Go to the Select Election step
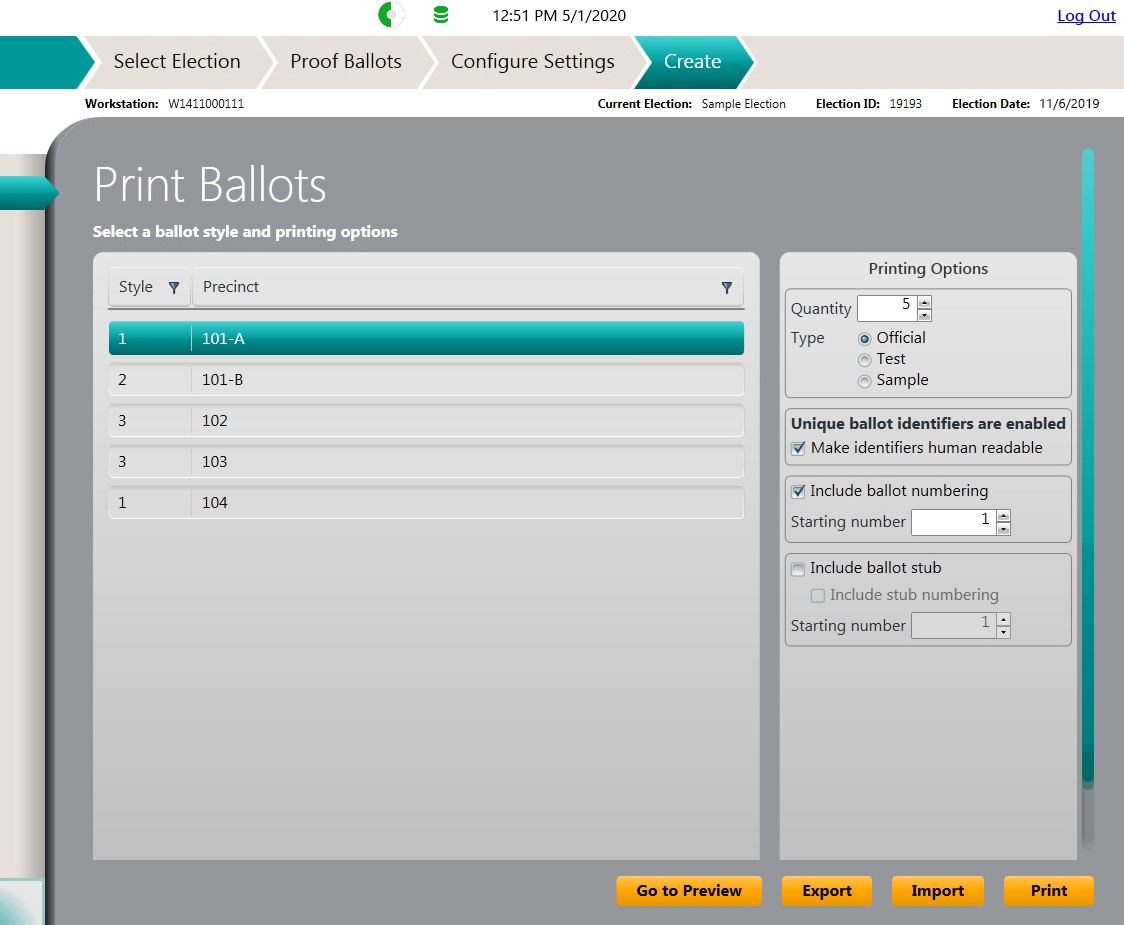 click(177, 62)
